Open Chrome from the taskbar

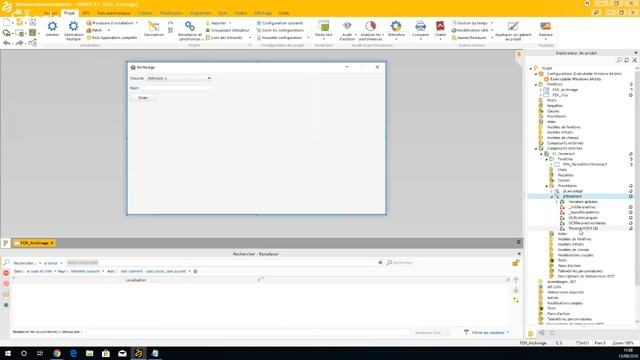[57, 353]
